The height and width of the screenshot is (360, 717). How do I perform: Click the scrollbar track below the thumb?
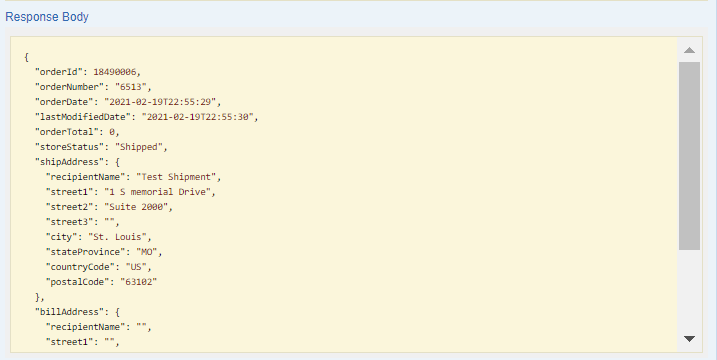pyautogui.click(x=689, y=289)
